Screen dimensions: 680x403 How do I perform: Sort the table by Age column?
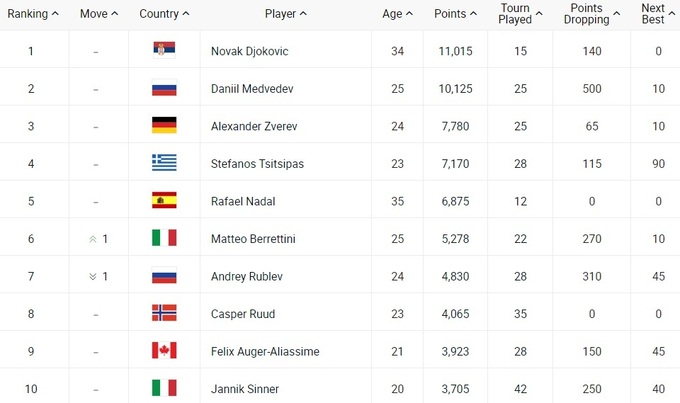pos(397,14)
